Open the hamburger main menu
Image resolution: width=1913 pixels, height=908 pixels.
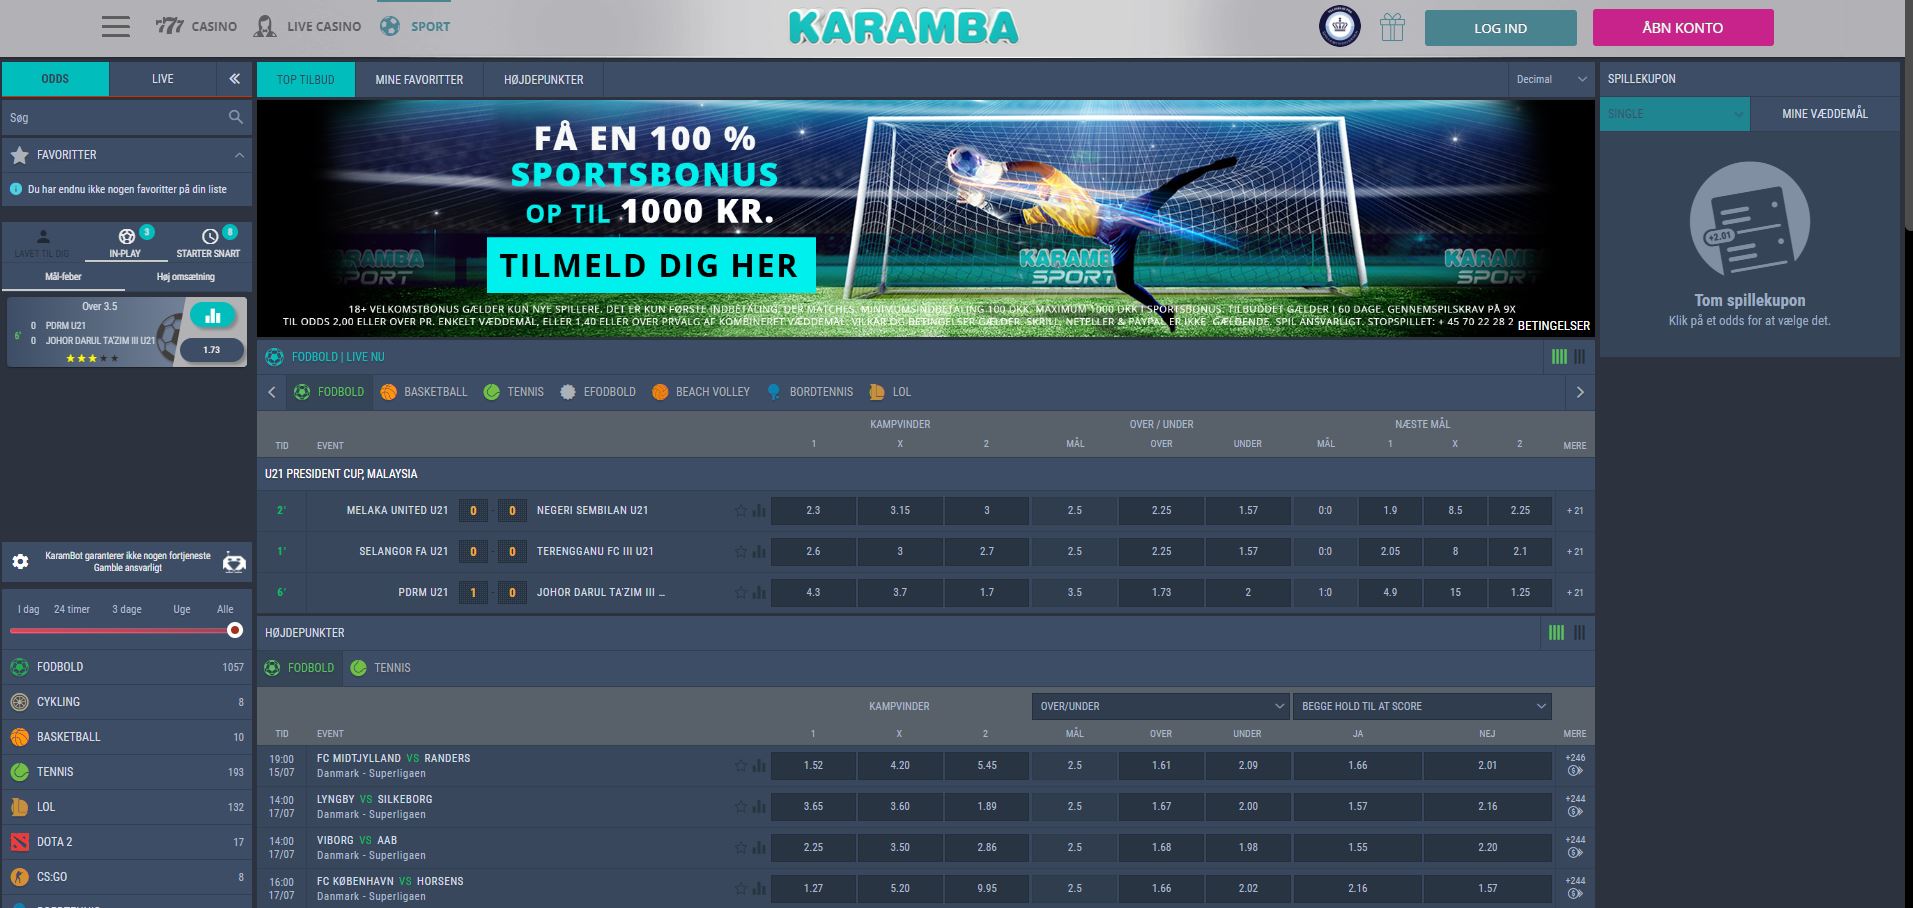(x=116, y=26)
